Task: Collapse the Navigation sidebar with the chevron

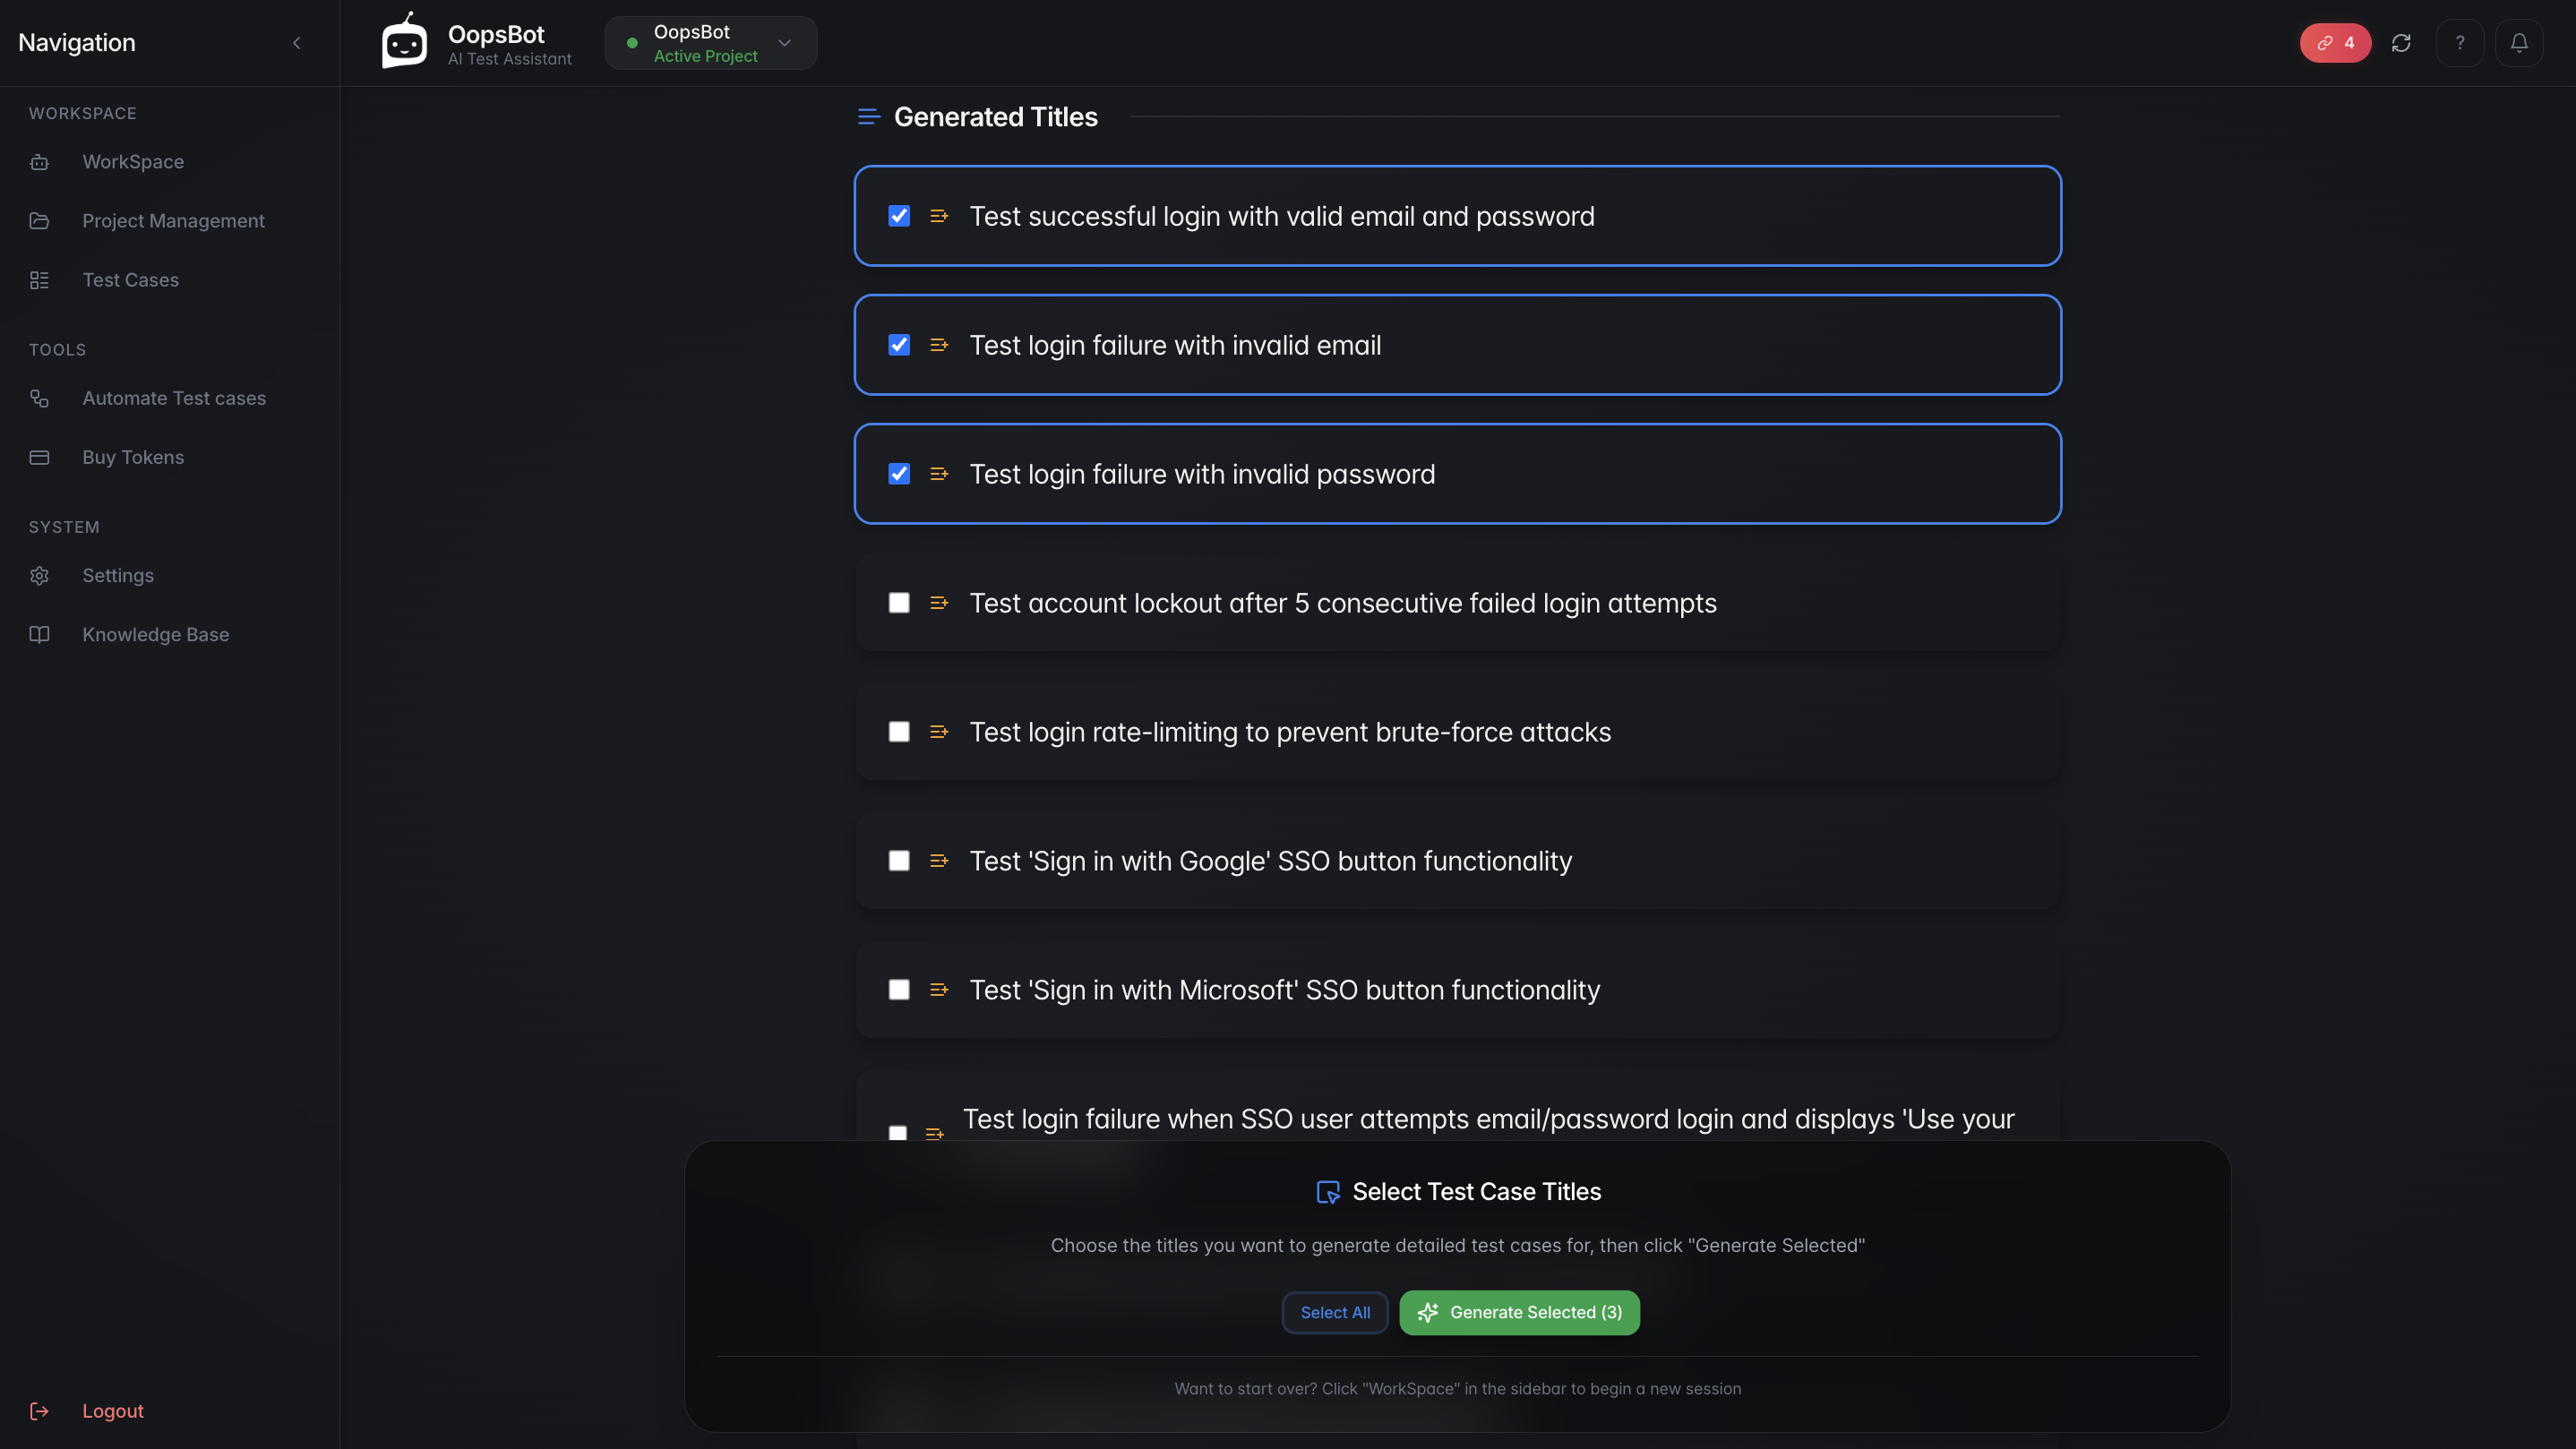Action: (x=297, y=43)
